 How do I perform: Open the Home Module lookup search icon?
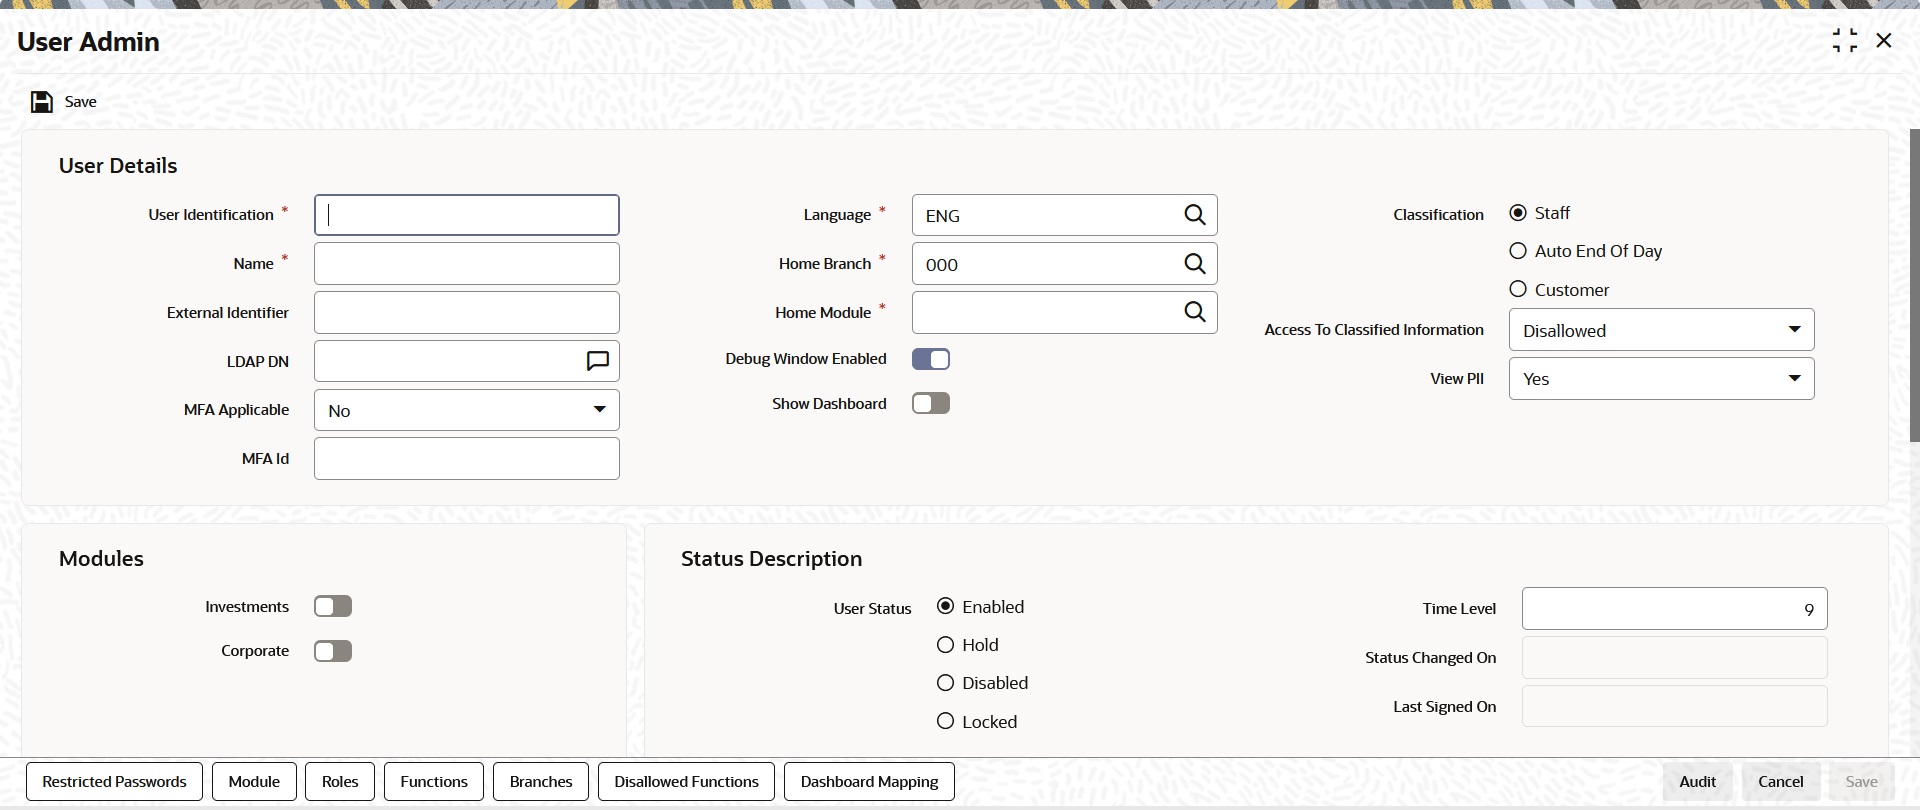pos(1195,312)
